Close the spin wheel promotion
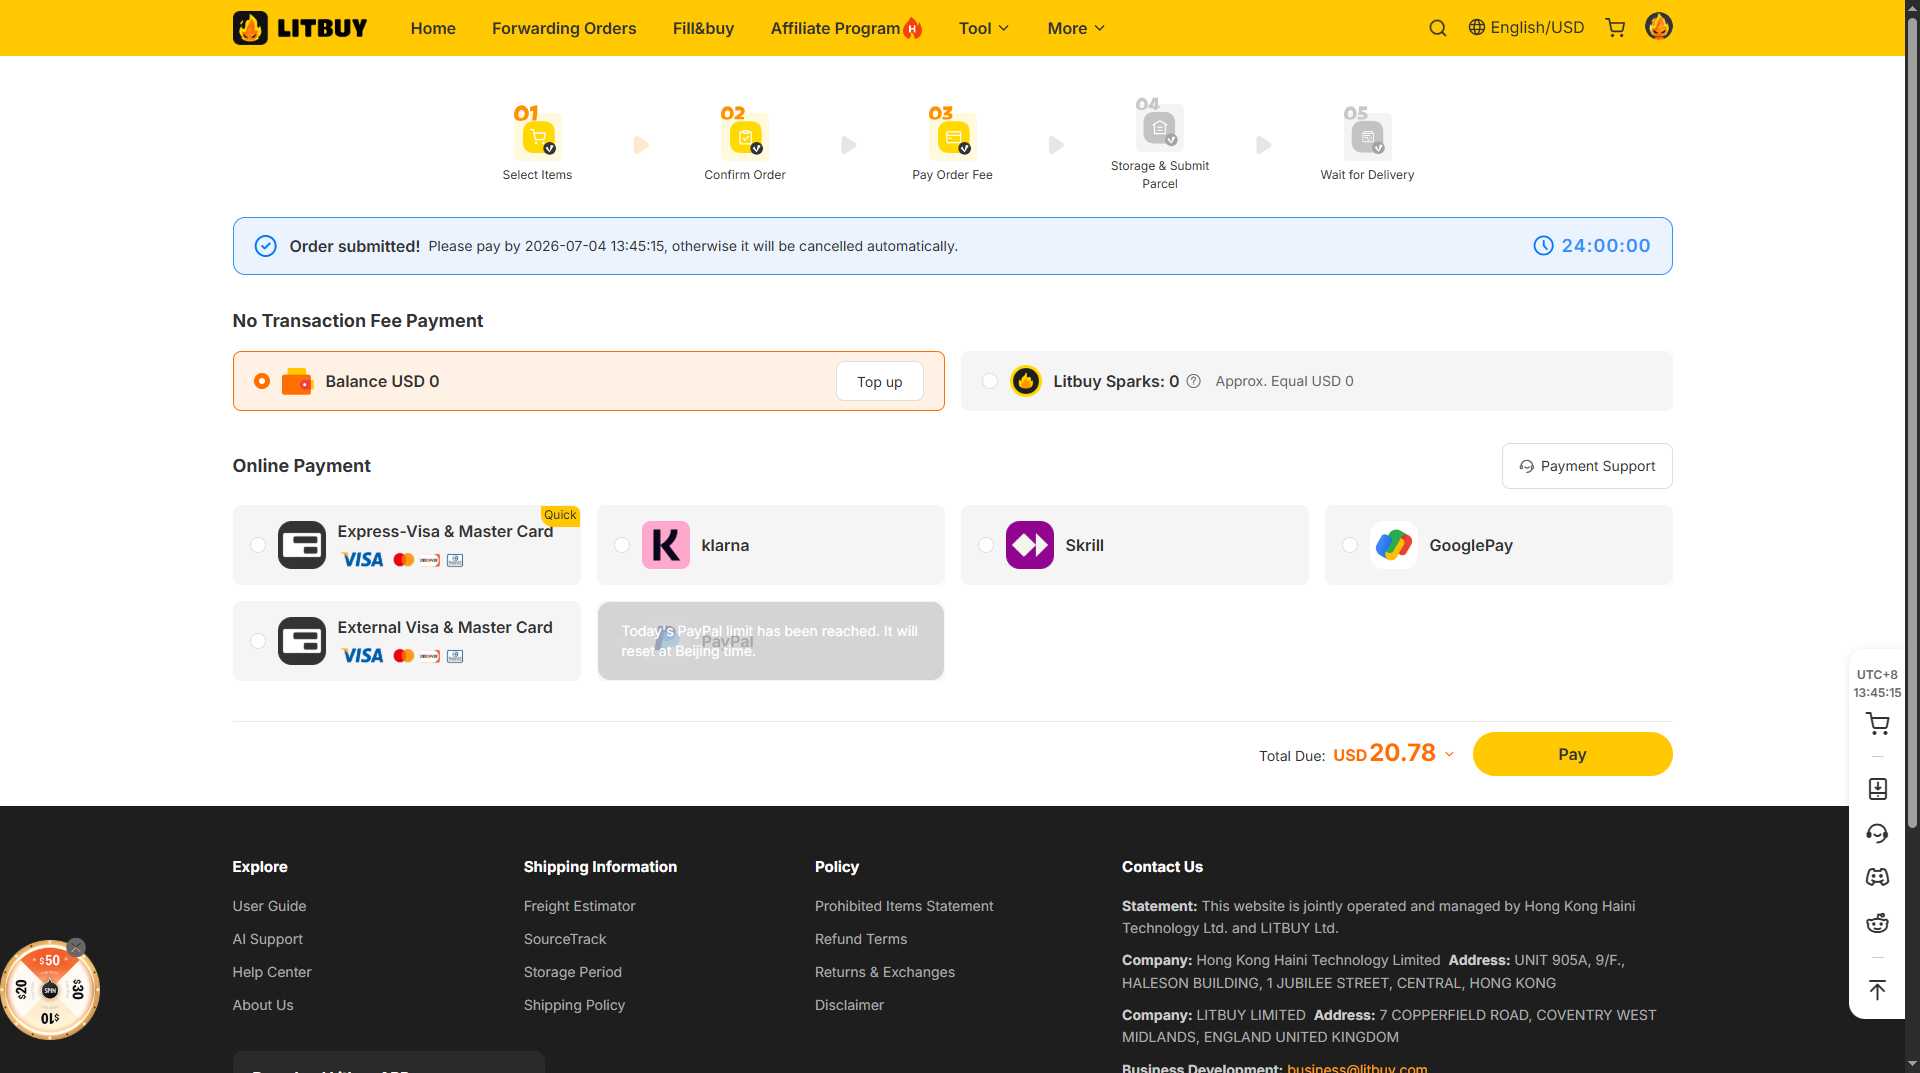Image resolution: width=1920 pixels, height=1073 pixels. 76,947
